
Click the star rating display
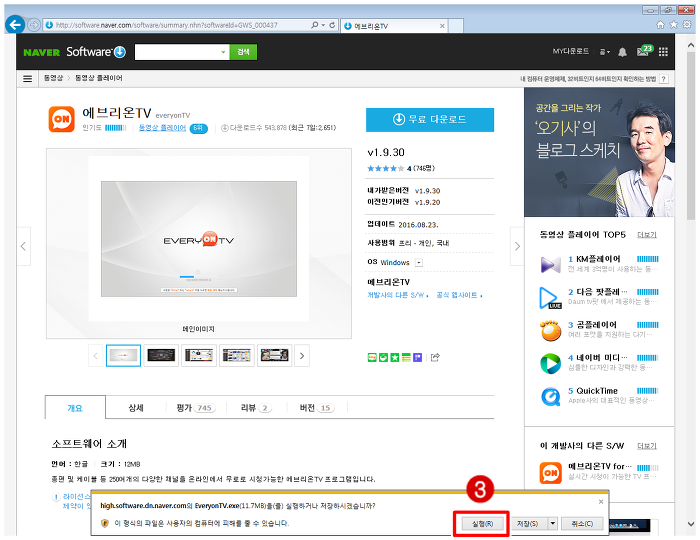[385, 168]
